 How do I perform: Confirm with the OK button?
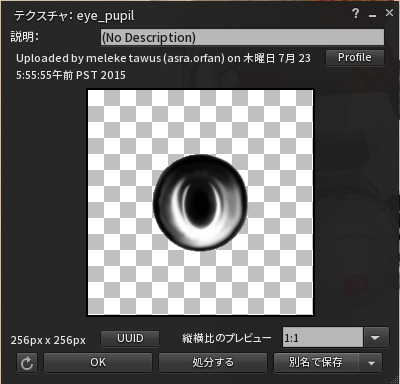click(98, 362)
